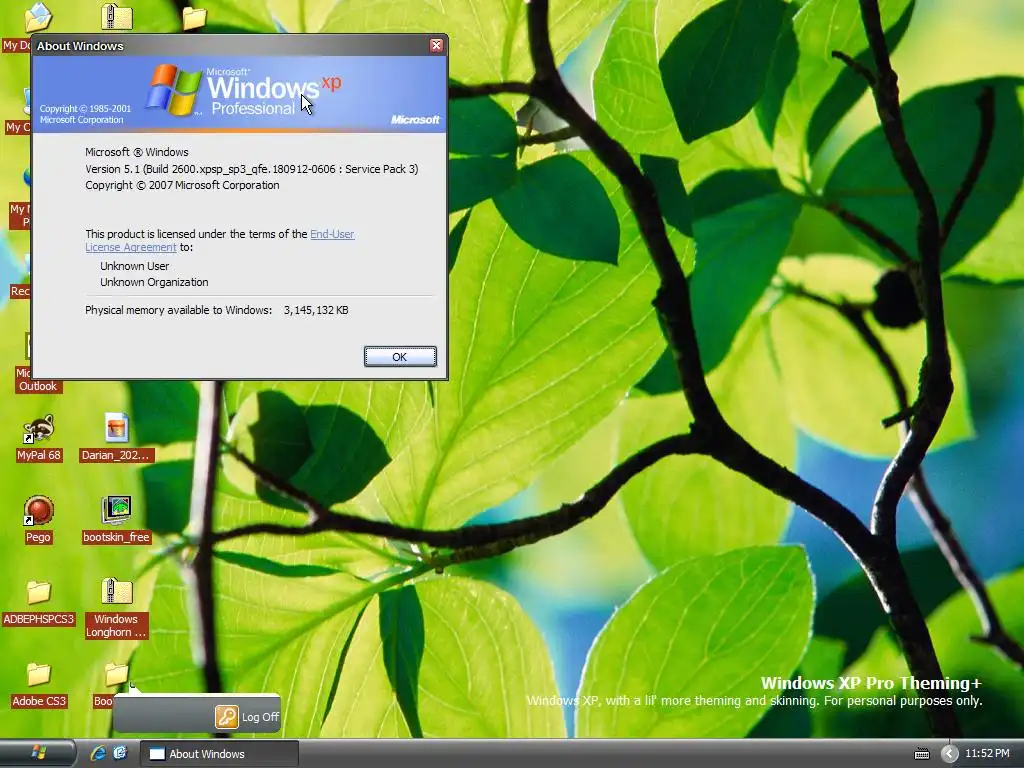Viewport: 1024px width, 768px height.
Task: Select the Darian_202... file icon
Action: pyautogui.click(x=116, y=438)
